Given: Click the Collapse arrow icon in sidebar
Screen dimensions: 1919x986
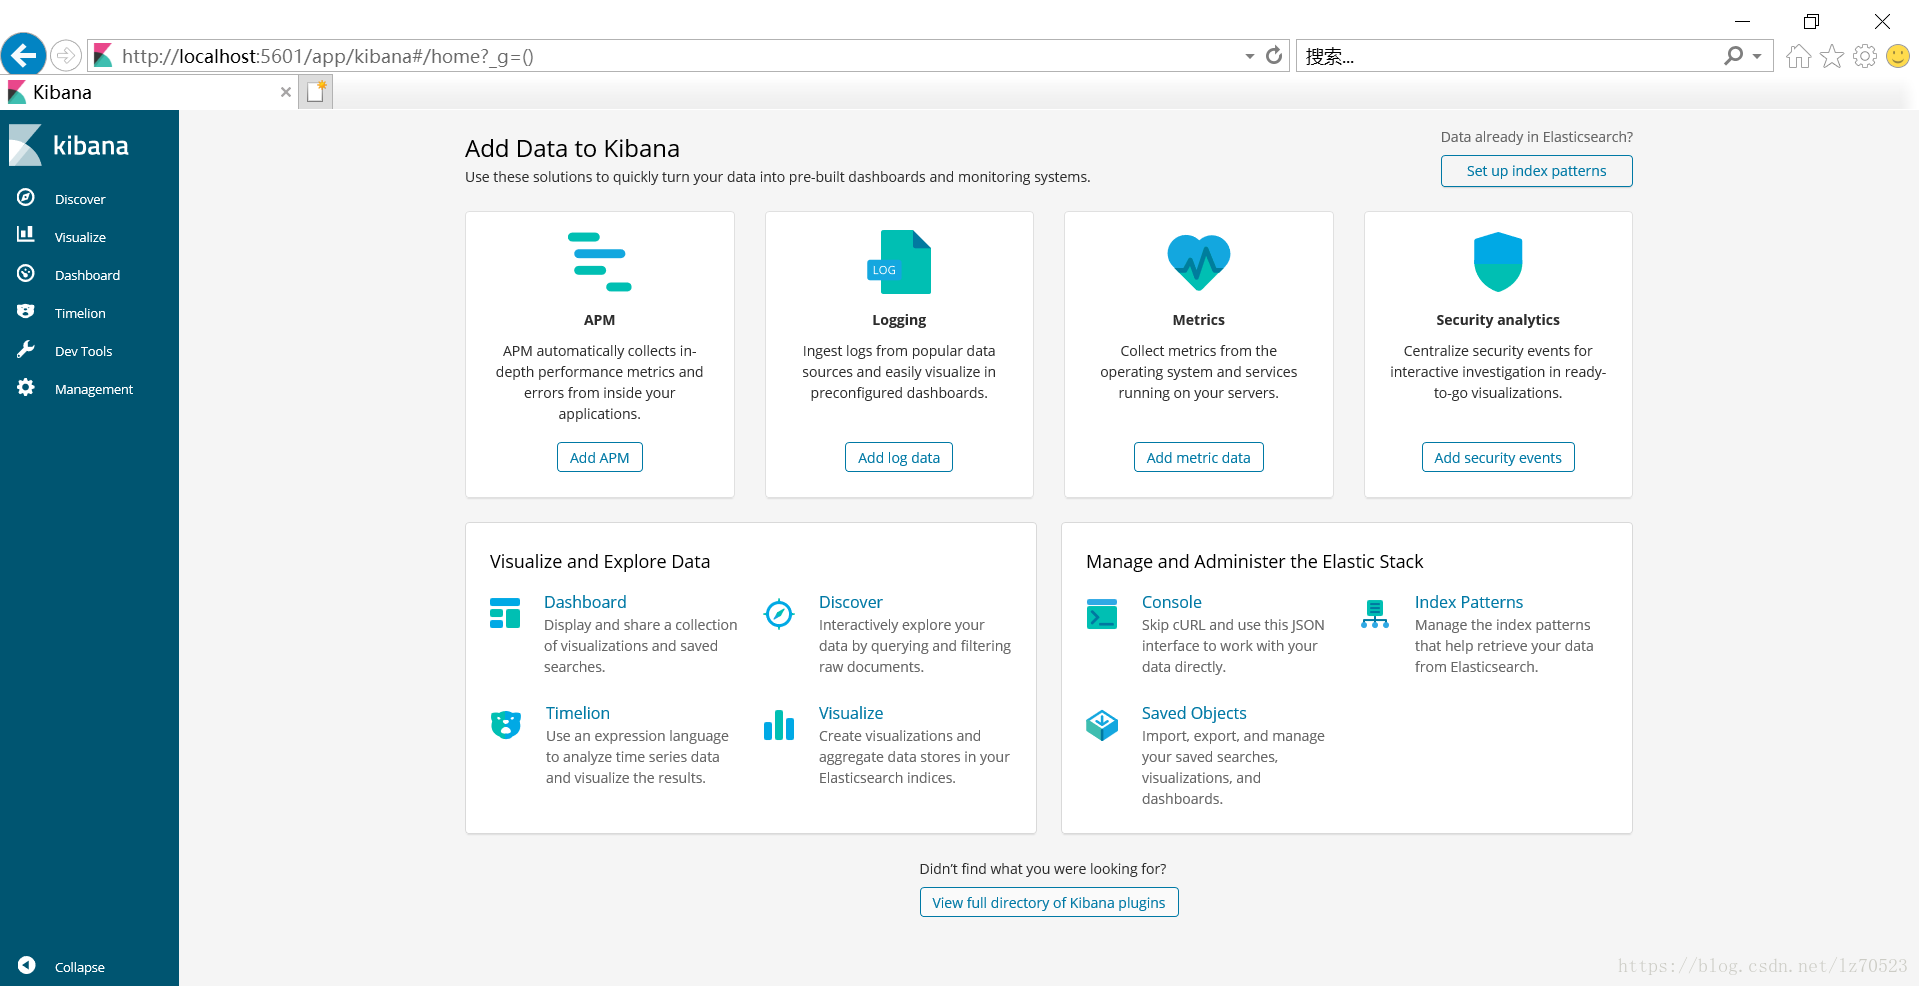Looking at the screenshot, I should 27,965.
